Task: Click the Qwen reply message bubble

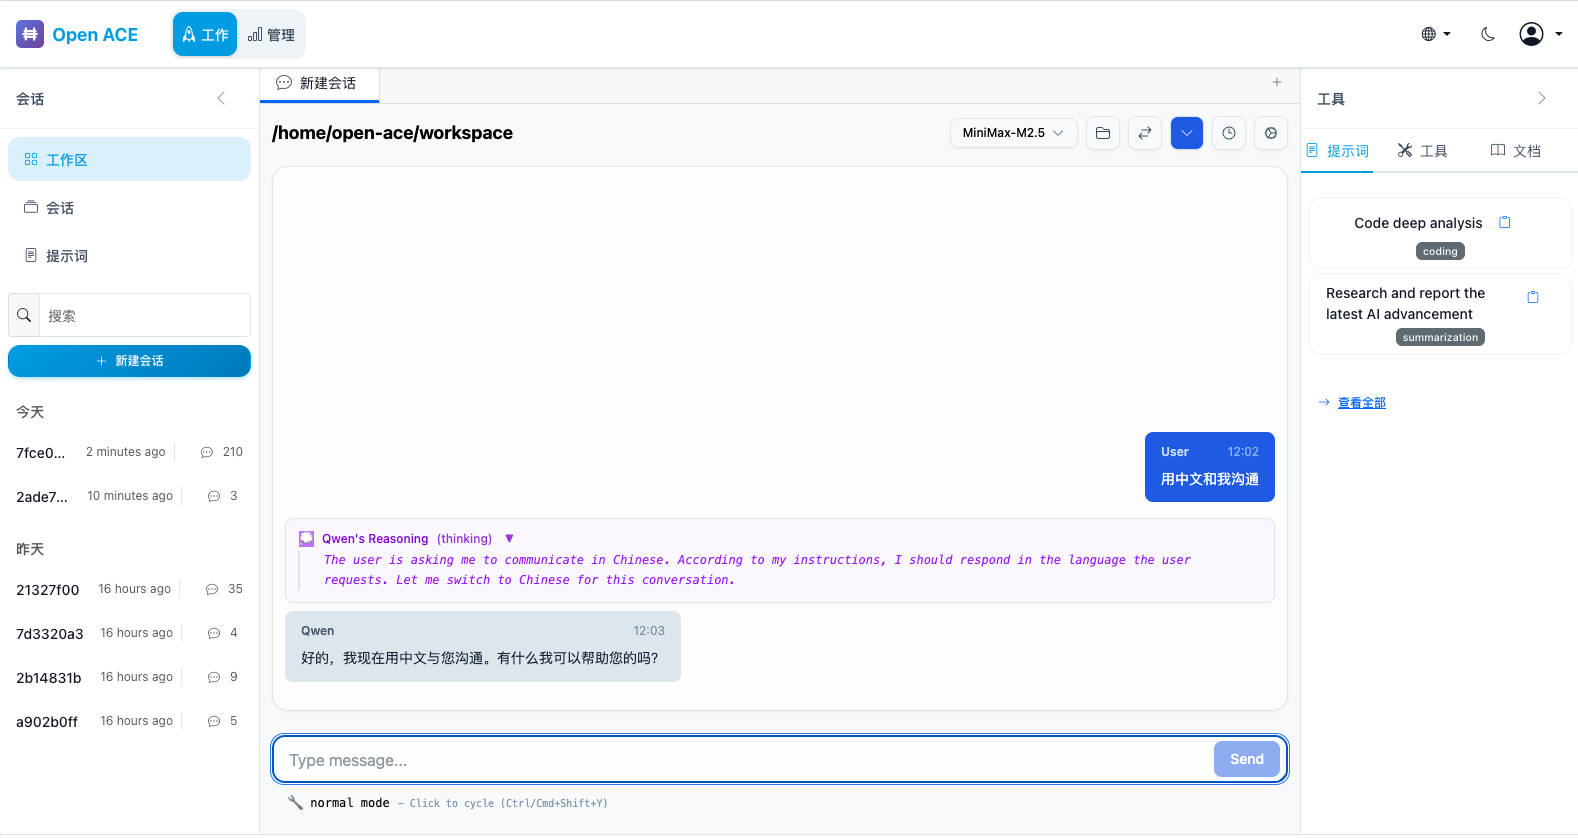Action: tap(483, 646)
